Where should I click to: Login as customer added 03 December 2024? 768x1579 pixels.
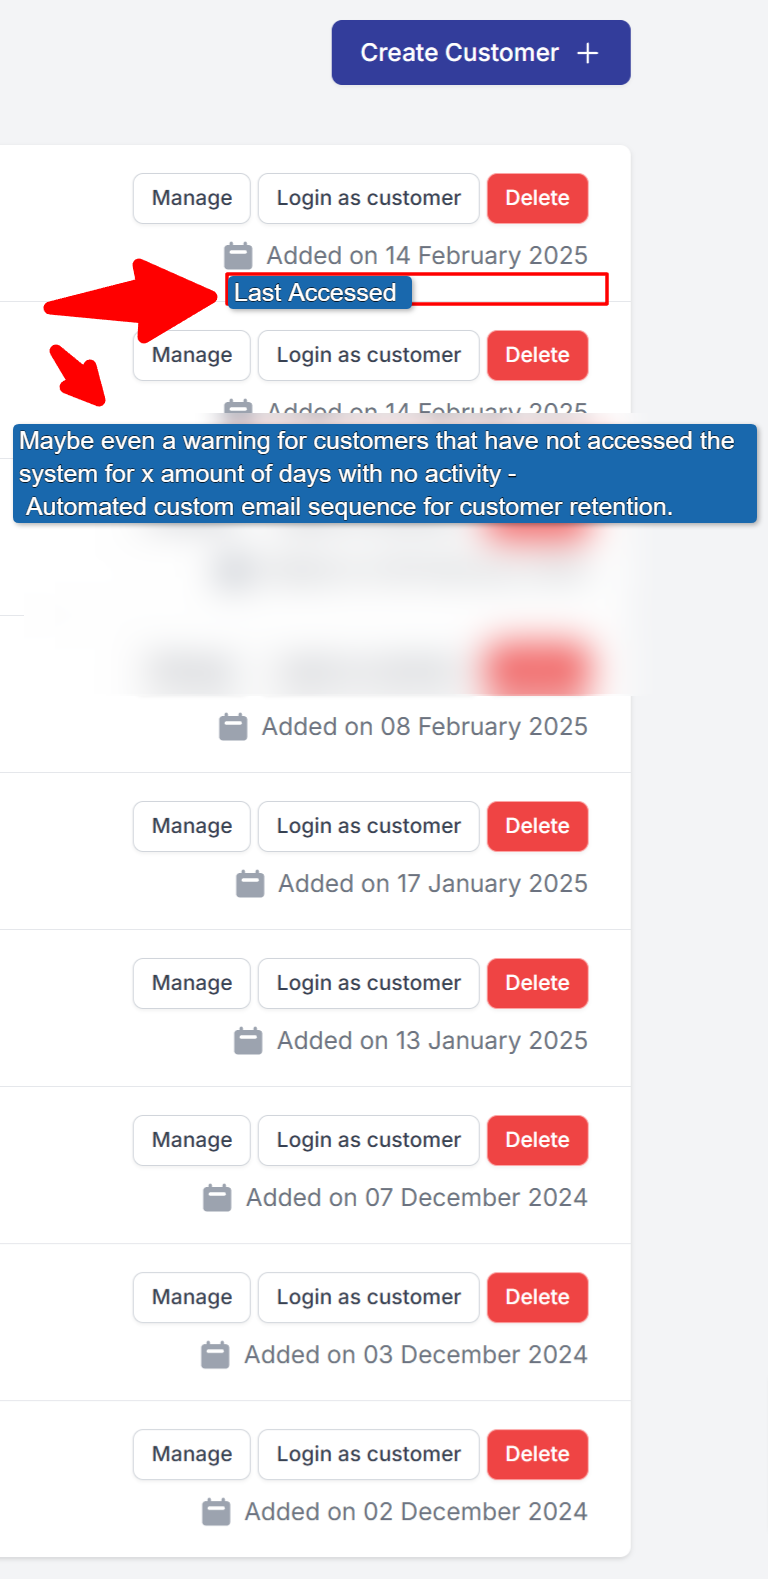click(x=369, y=1297)
